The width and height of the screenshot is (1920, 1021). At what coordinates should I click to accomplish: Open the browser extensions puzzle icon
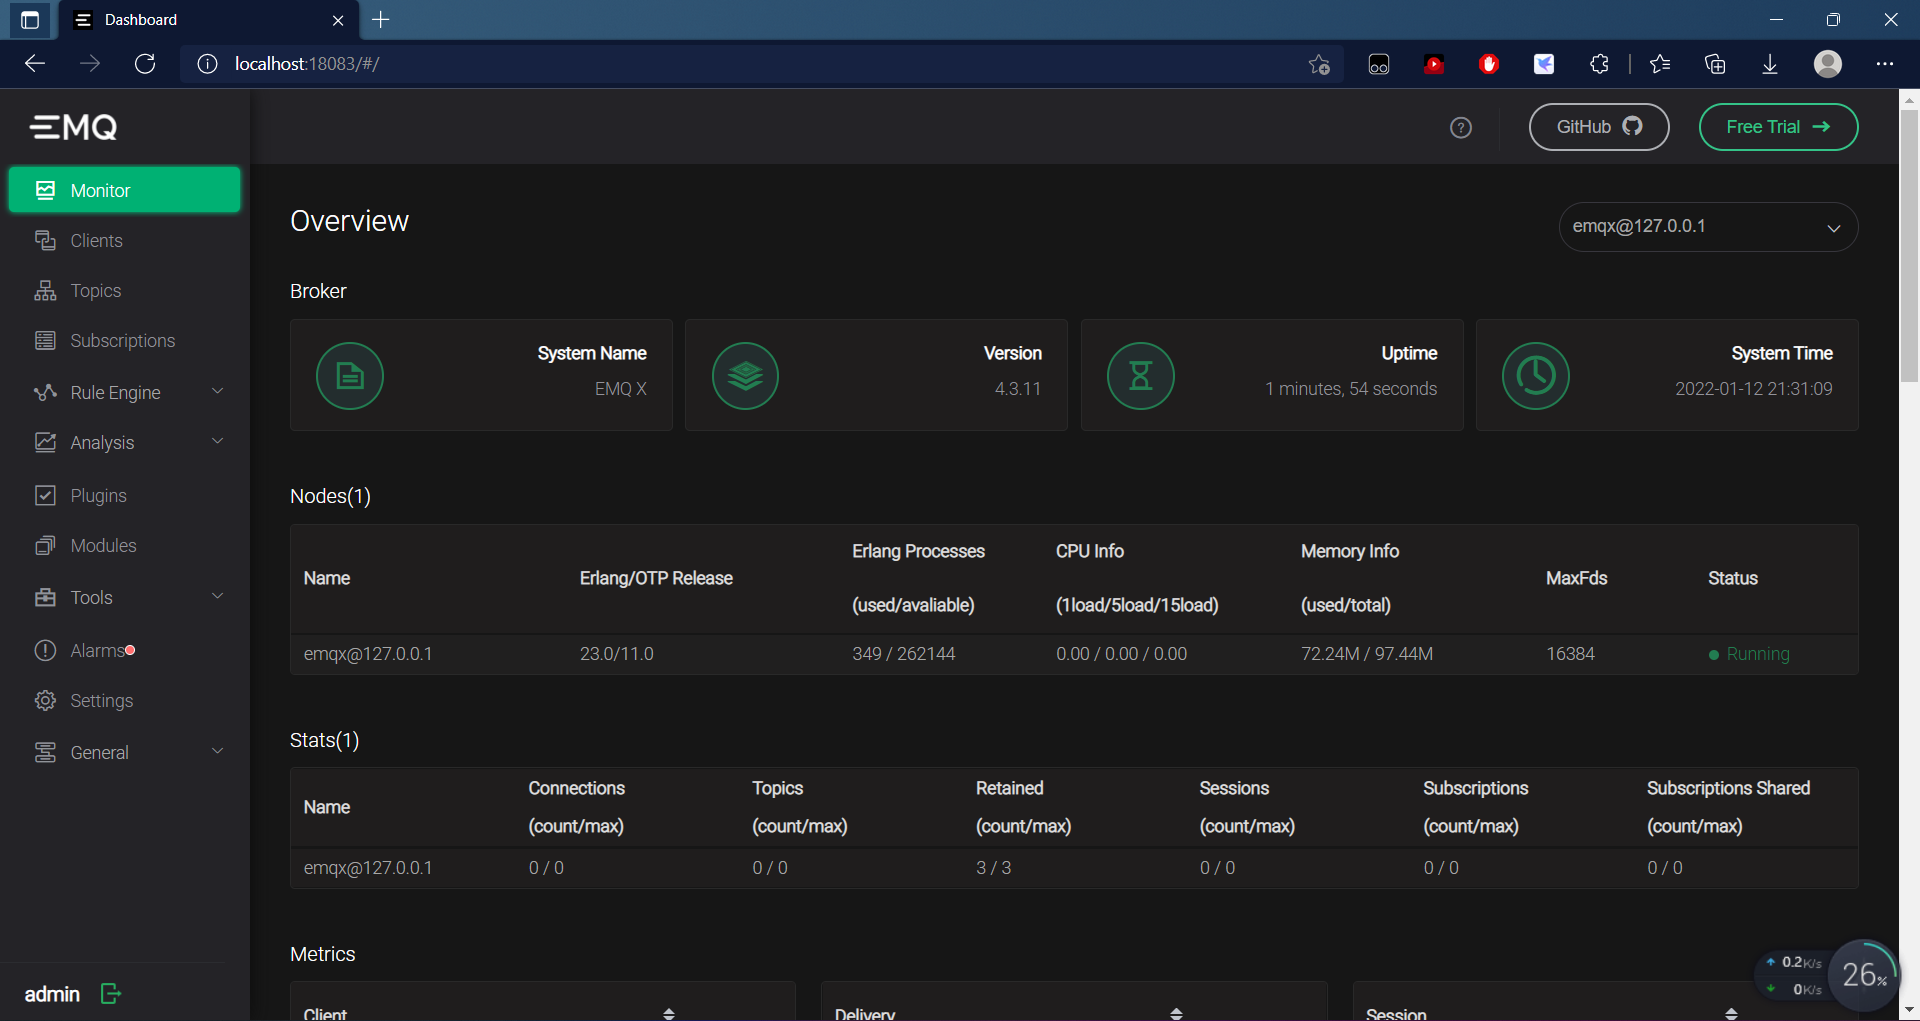1599,64
